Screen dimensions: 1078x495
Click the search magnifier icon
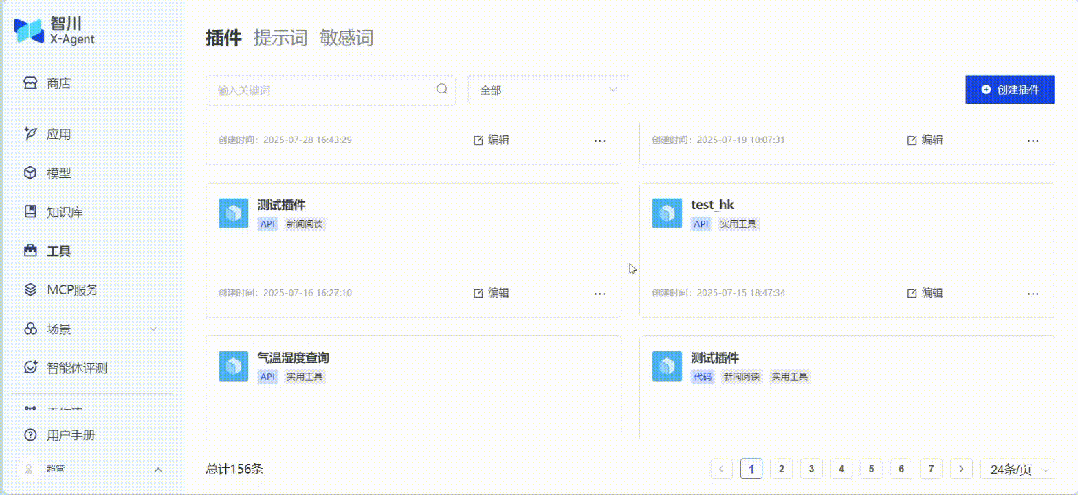pyautogui.click(x=442, y=90)
